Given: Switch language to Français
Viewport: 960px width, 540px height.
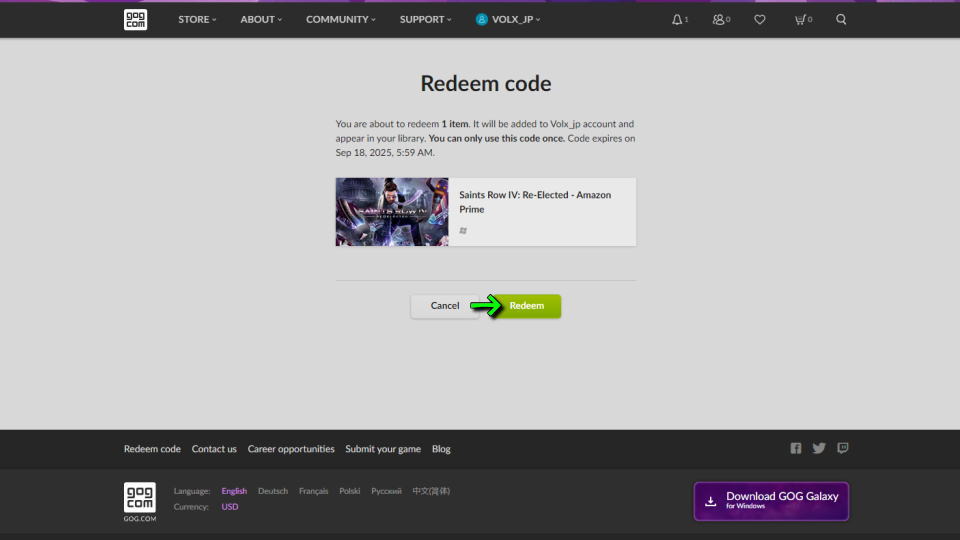Looking at the screenshot, I should coord(313,491).
